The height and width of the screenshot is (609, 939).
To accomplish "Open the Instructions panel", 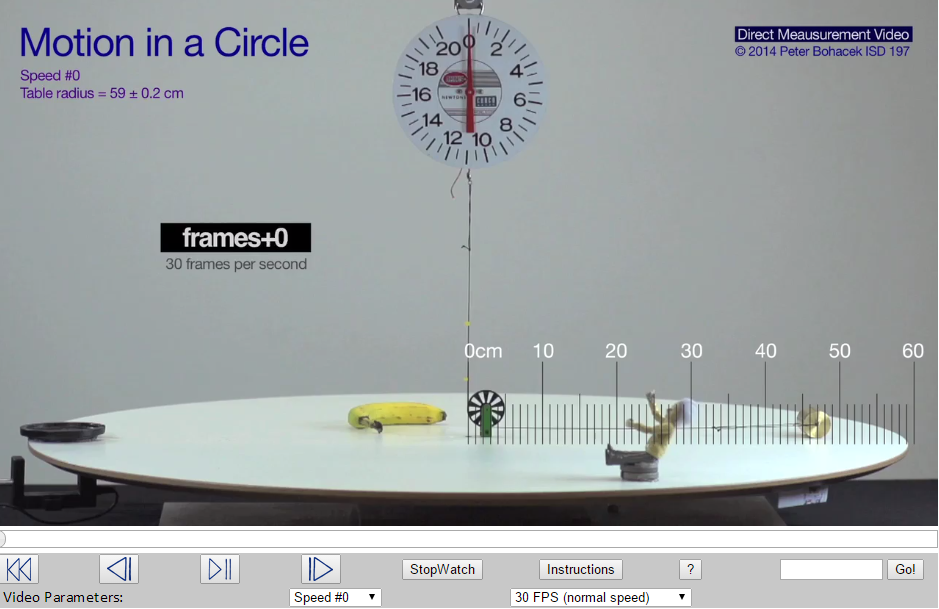I will [580, 569].
